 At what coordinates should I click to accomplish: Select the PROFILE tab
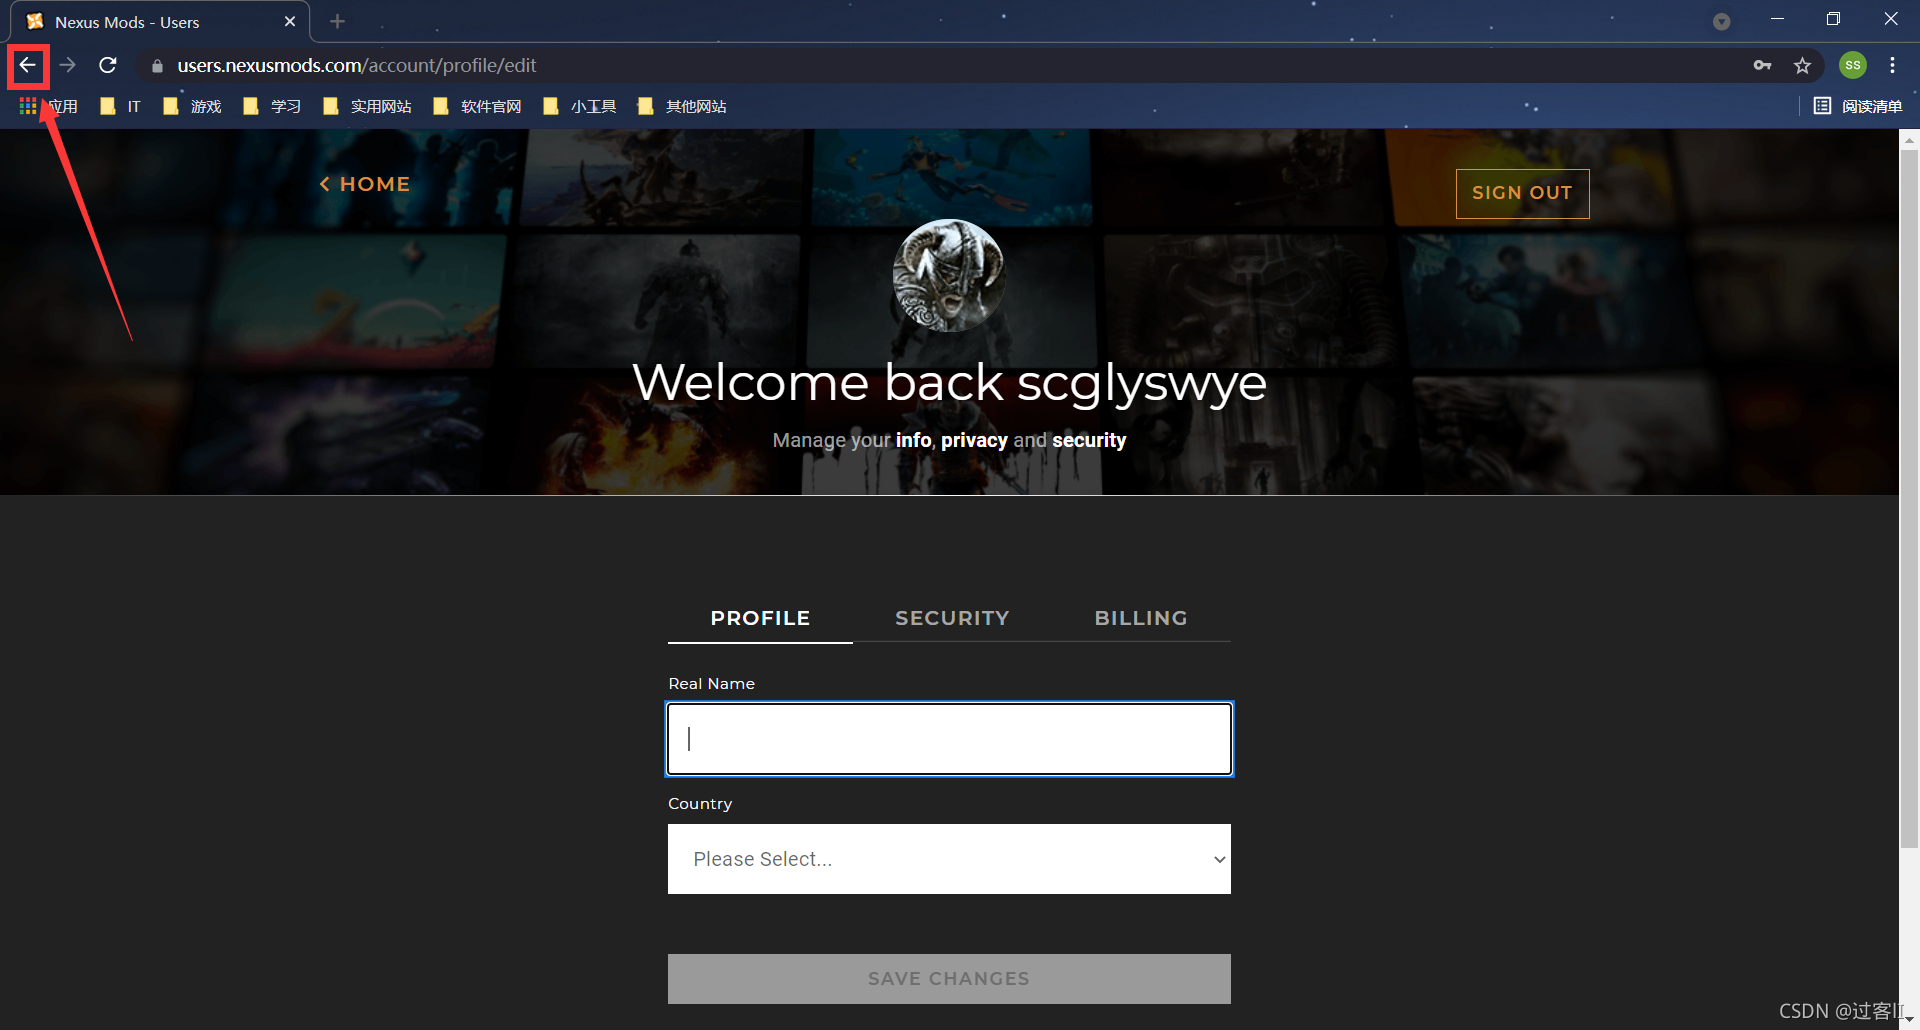click(x=760, y=618)
